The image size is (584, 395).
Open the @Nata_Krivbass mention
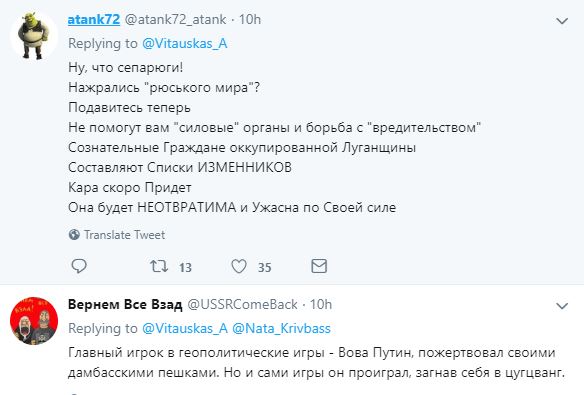coord(281,328)
